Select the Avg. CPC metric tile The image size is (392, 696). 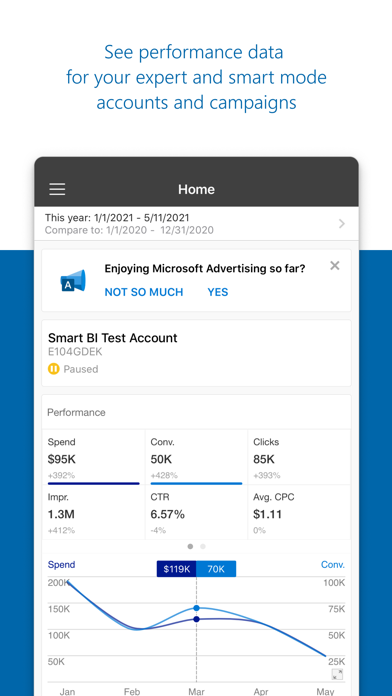tap(299, 512)
